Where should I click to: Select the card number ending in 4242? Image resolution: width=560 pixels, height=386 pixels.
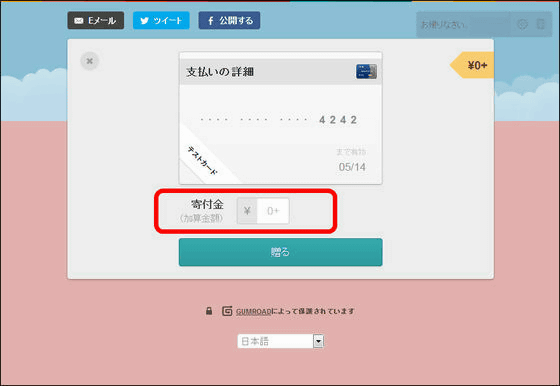tap(279, 120)
